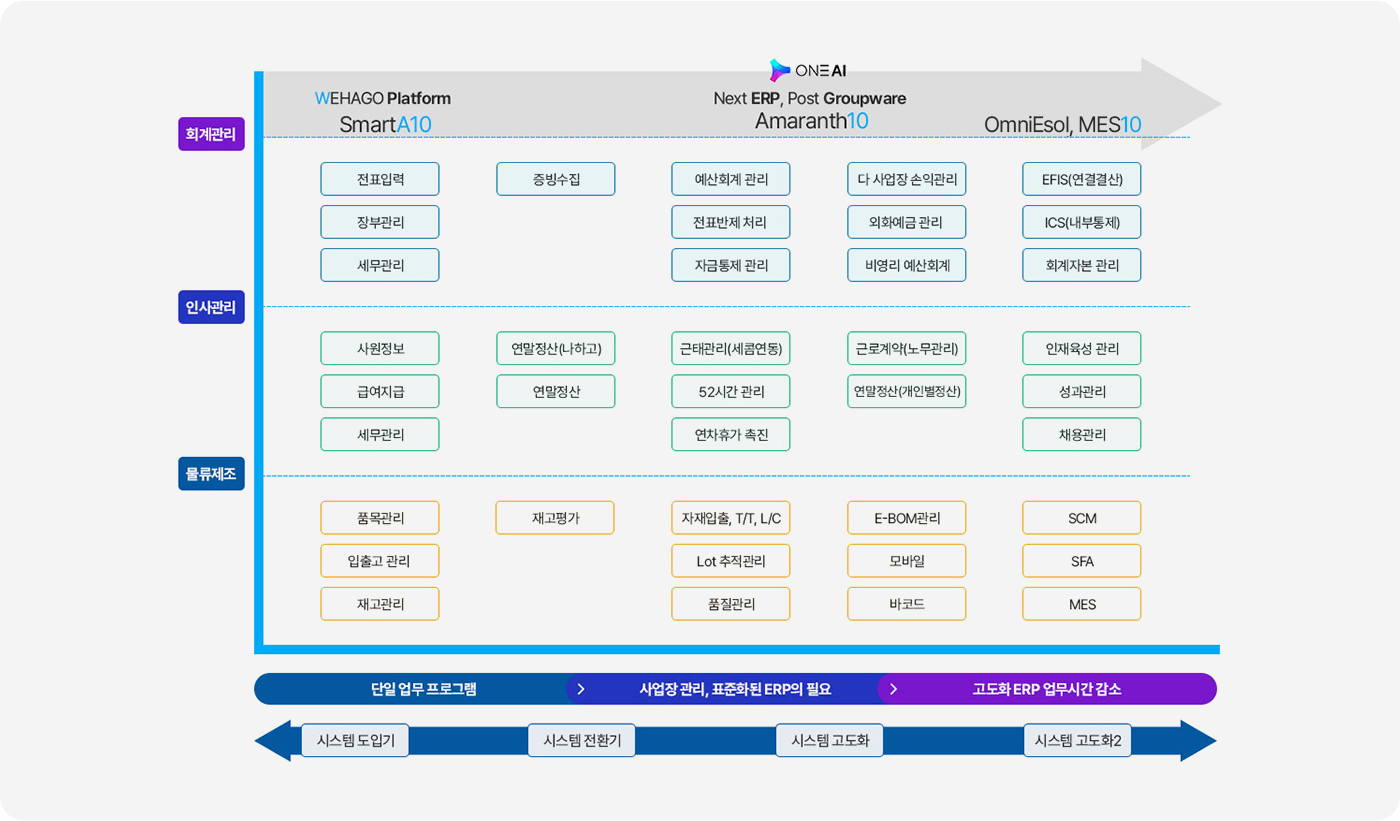The image size is (1400, 821).
Task: Open the orange-outlined MES box
Action: (x=1082, y=603)
